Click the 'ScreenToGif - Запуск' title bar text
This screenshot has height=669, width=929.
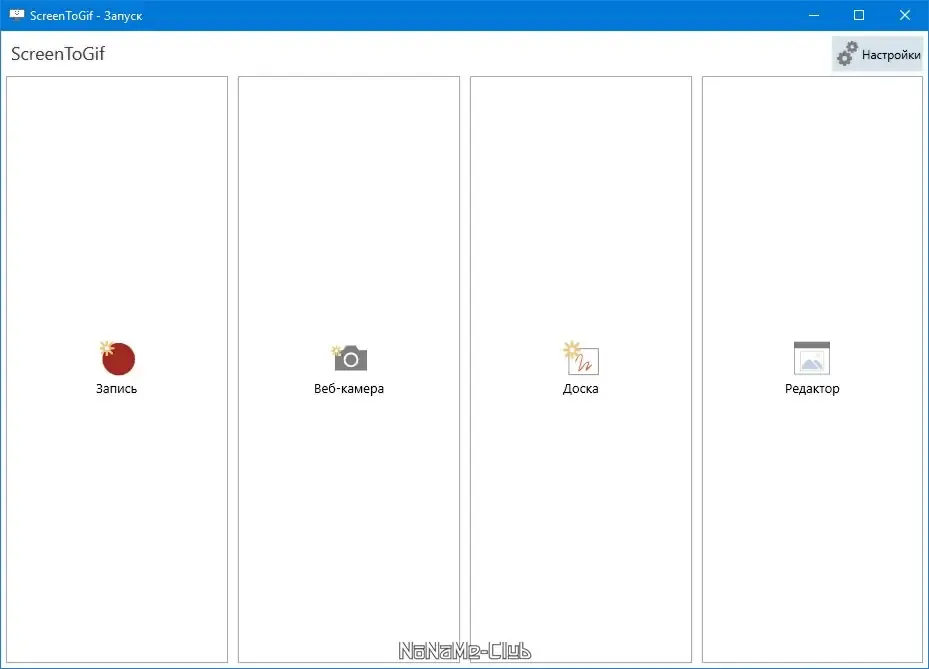[86, 16]
